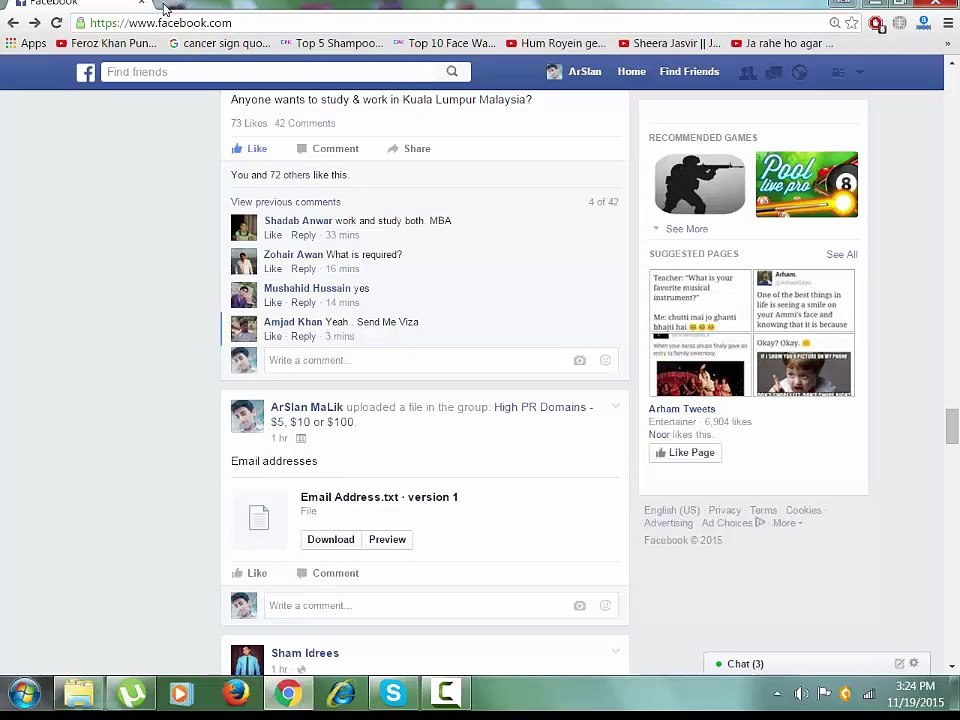960x720 pixels.
Task: Click the search magnifier in Find friends box
Action: (452, 72)
